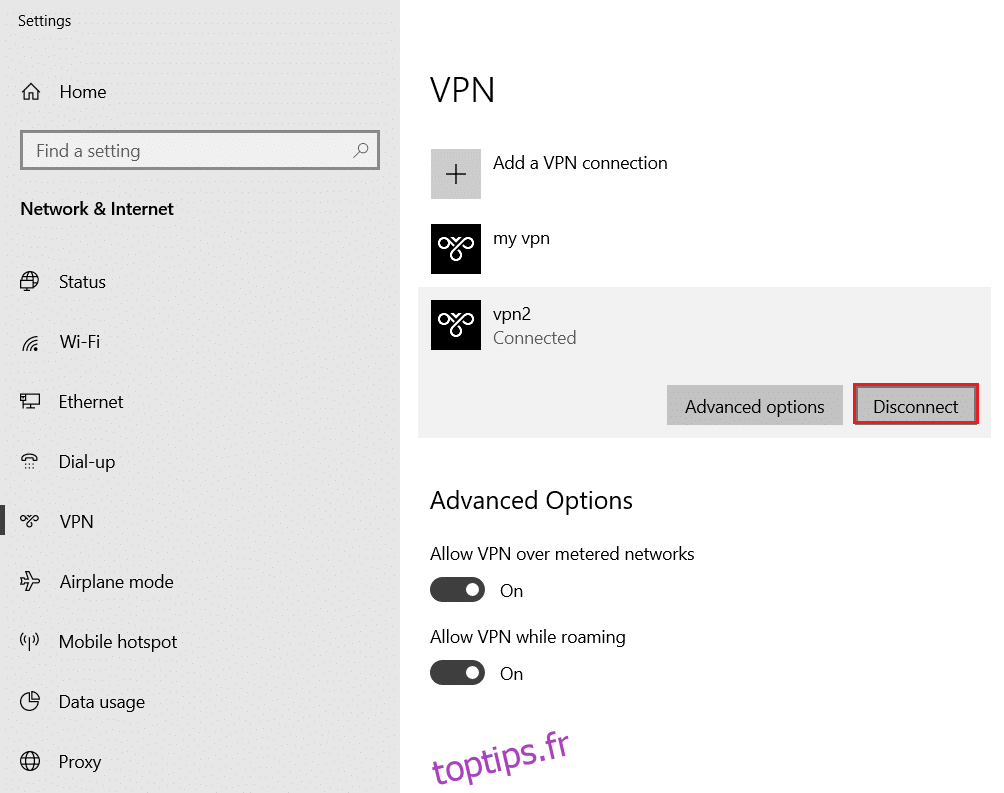Click the search magnifier icon
Viewport: 1004px width, 793px height.
pyautogui.click(x=360, y=149)
